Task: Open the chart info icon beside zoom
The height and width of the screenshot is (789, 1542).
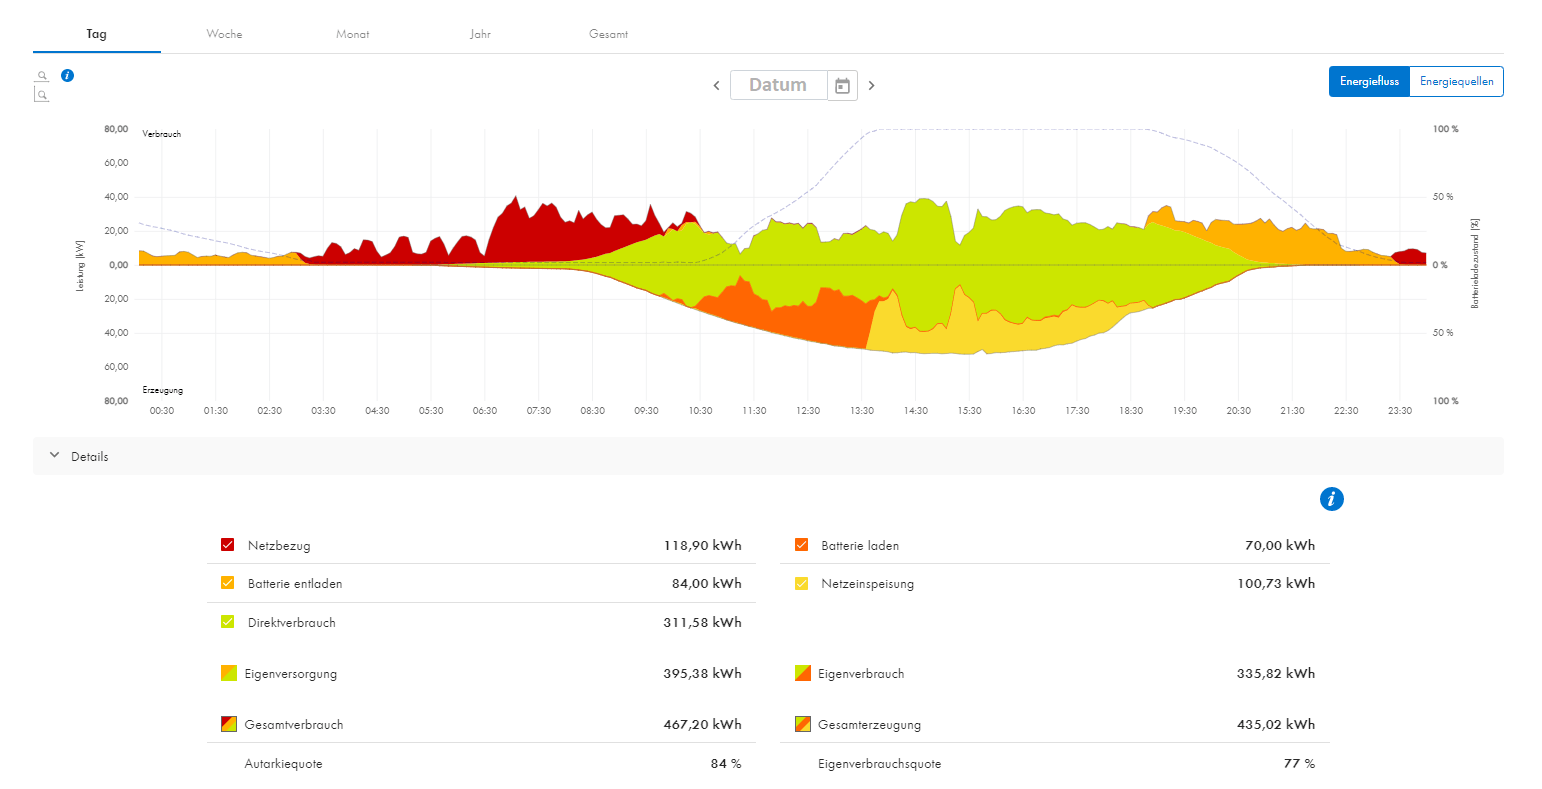Action: tap(67, 75)
